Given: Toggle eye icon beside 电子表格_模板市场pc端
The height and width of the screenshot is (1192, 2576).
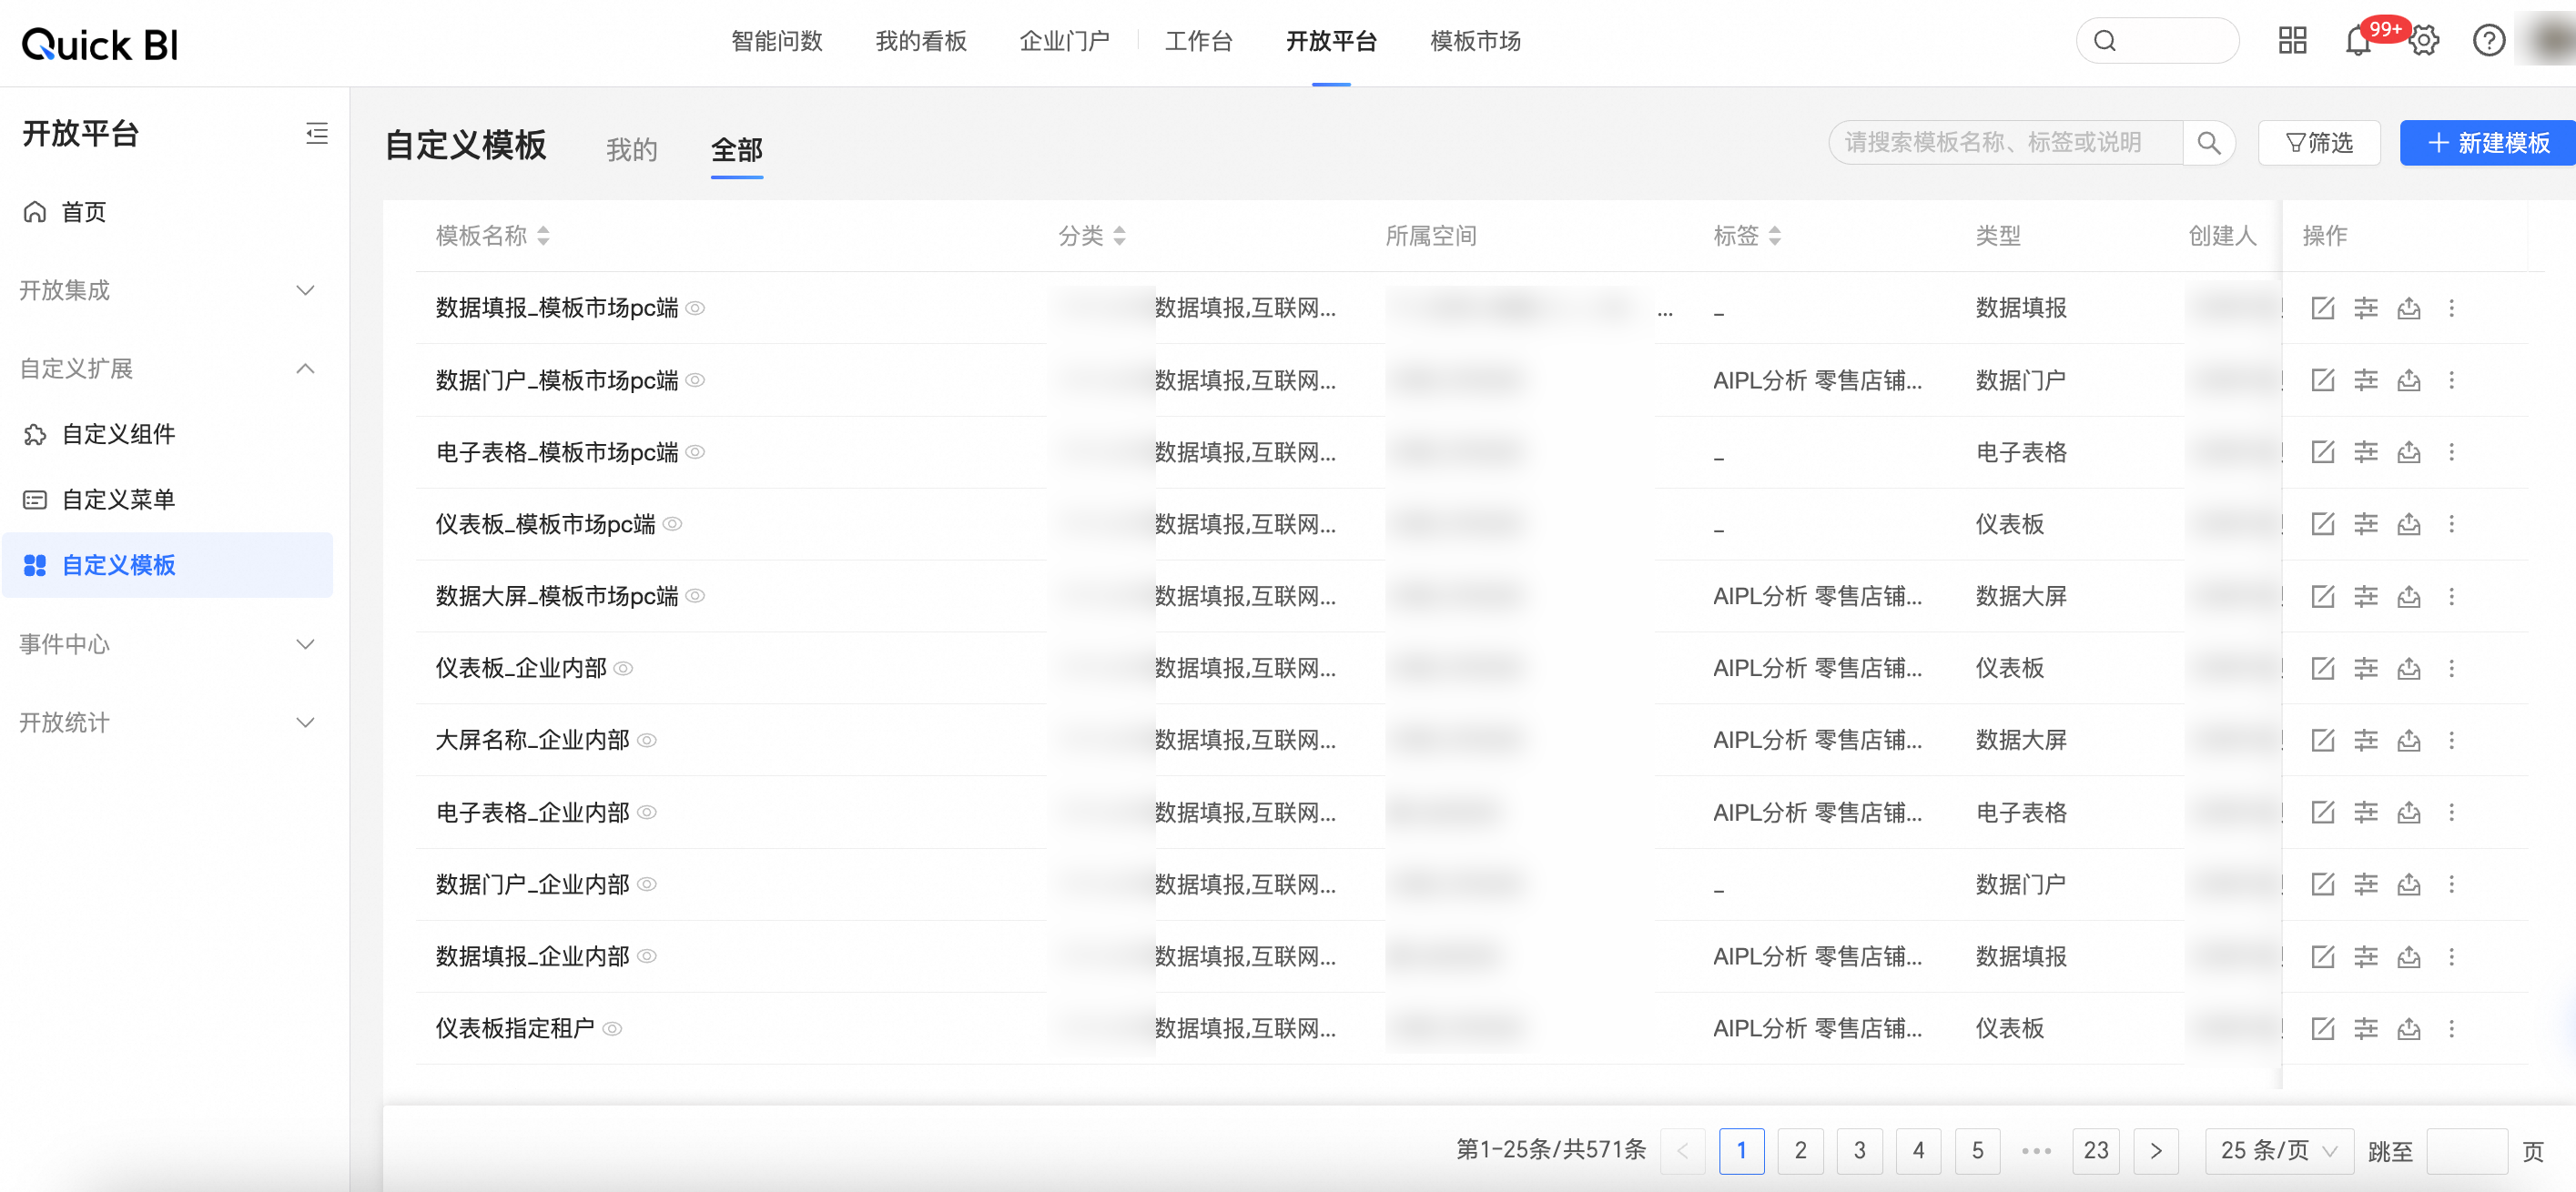Looking at the screenshot, I should [695, 452].
